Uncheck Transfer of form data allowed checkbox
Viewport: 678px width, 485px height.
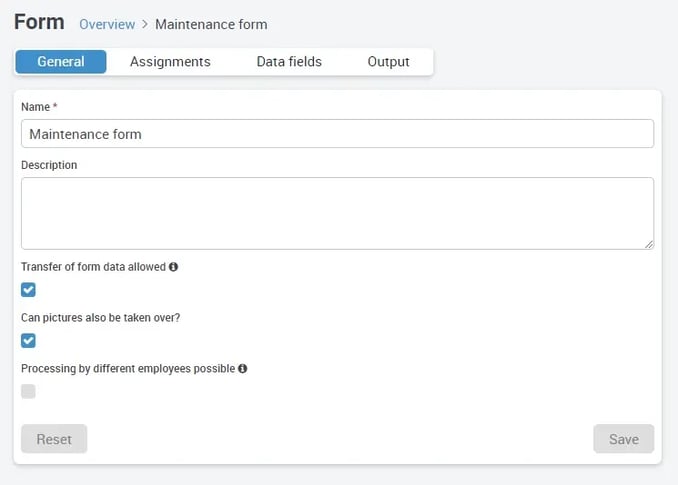coord(29,290)
